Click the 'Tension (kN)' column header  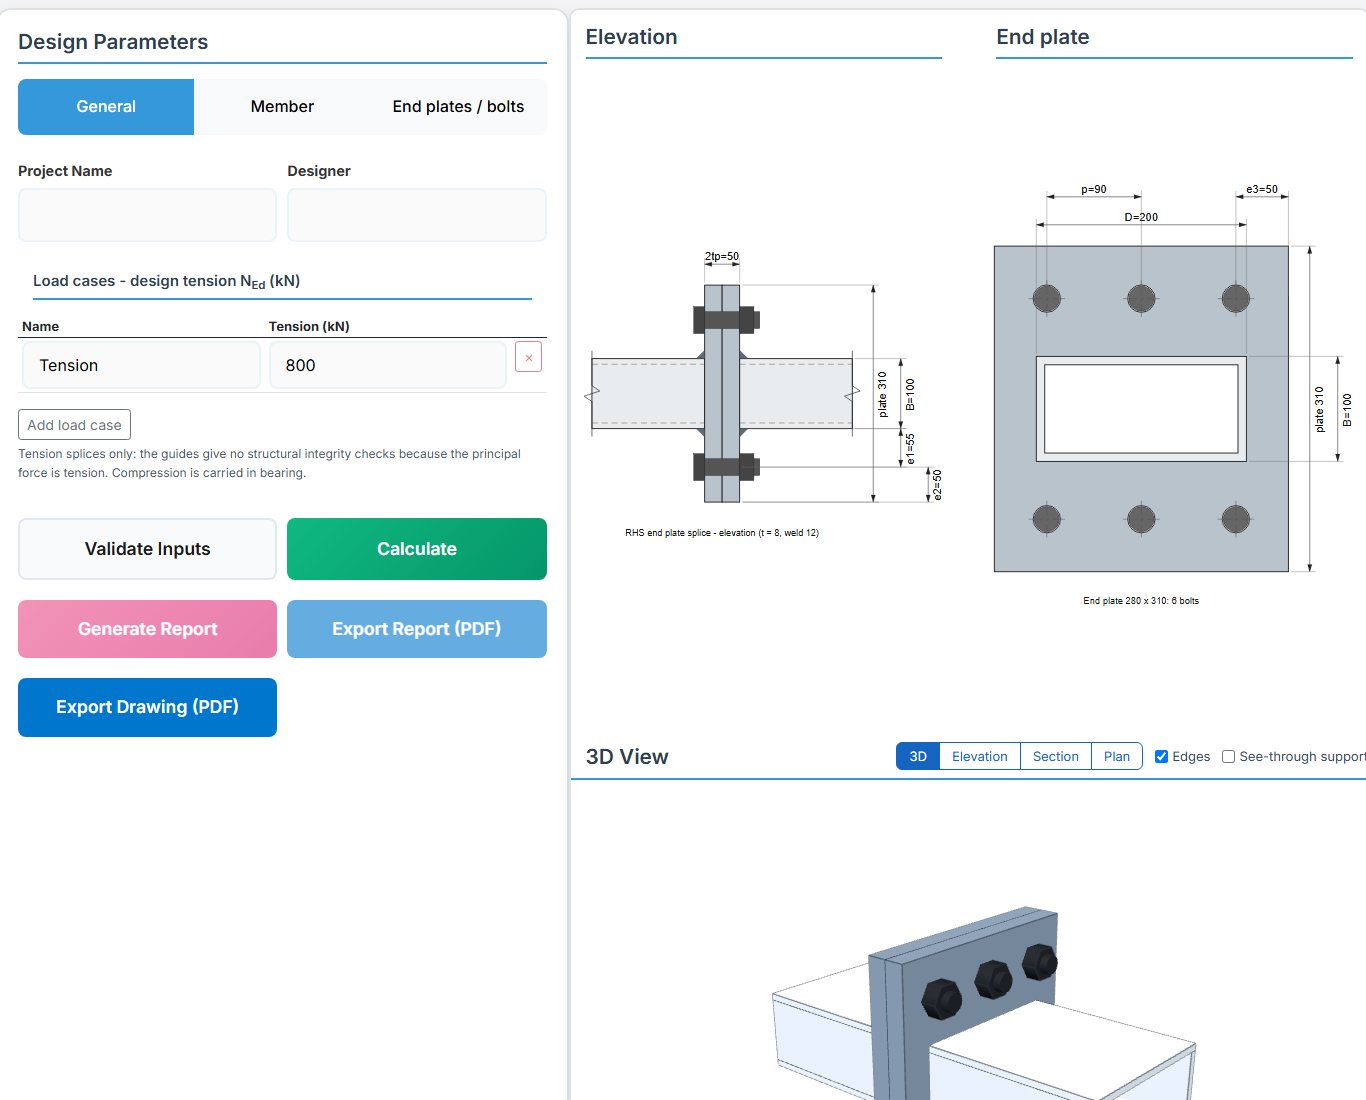tap(309, 326)
